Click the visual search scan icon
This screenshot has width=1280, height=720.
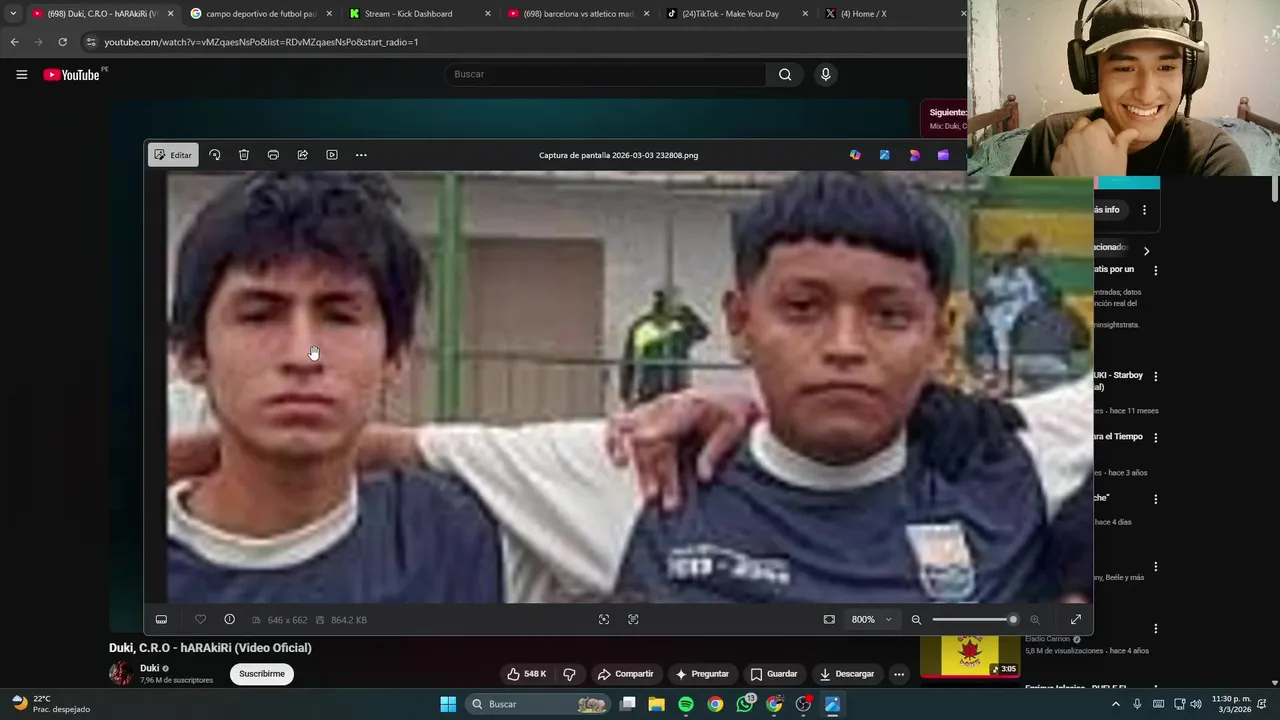click(x=604, y=620)
